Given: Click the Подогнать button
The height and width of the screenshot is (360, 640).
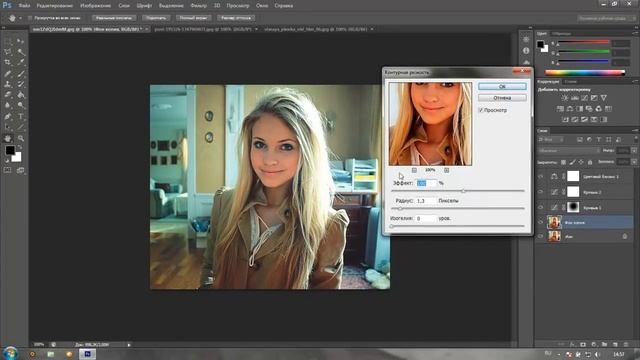Looking at the screenshot, I should 156,18.
